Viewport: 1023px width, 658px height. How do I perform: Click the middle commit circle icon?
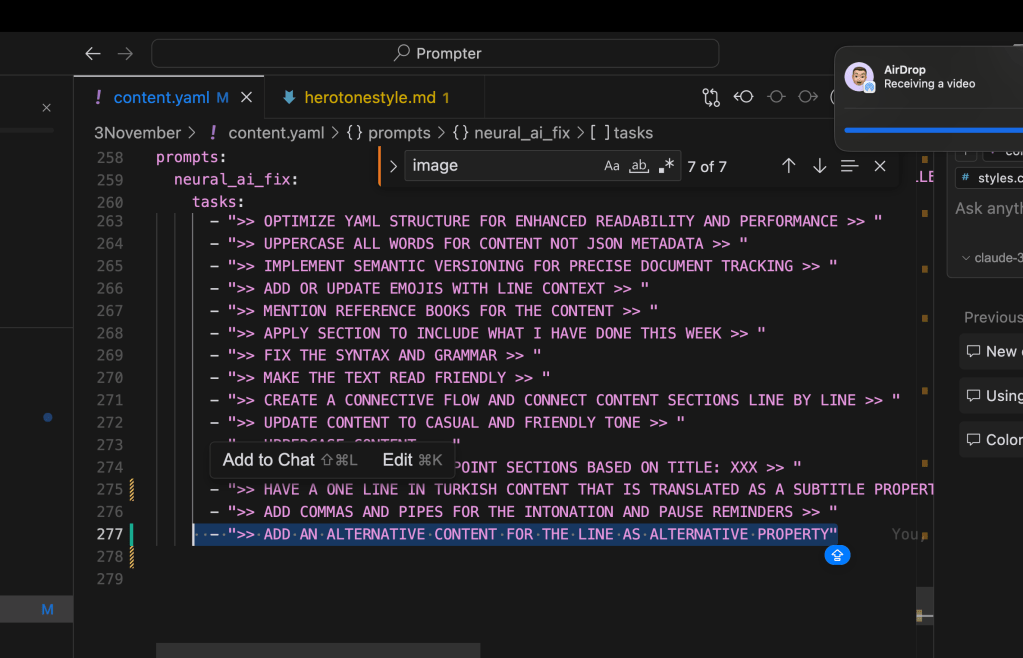click(x=776, y=97)
